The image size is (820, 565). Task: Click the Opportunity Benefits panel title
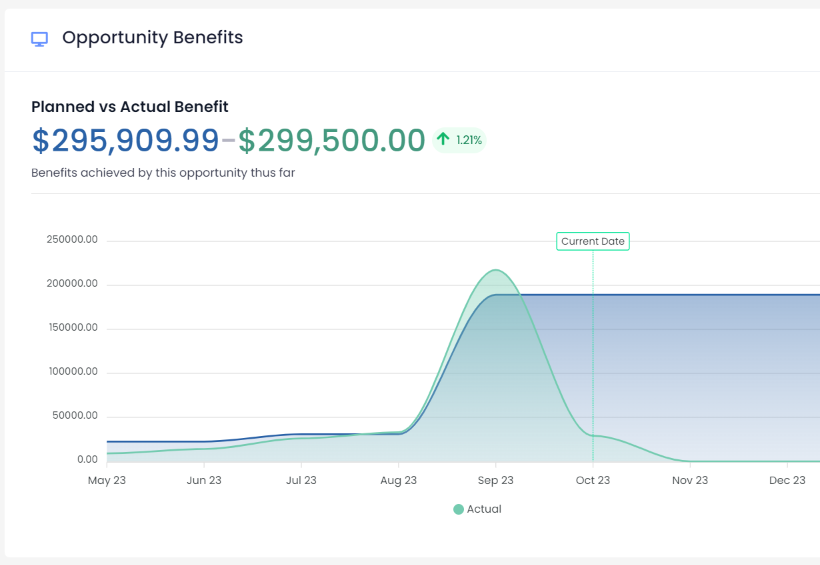pyautogui.click(x=152, y=38)
